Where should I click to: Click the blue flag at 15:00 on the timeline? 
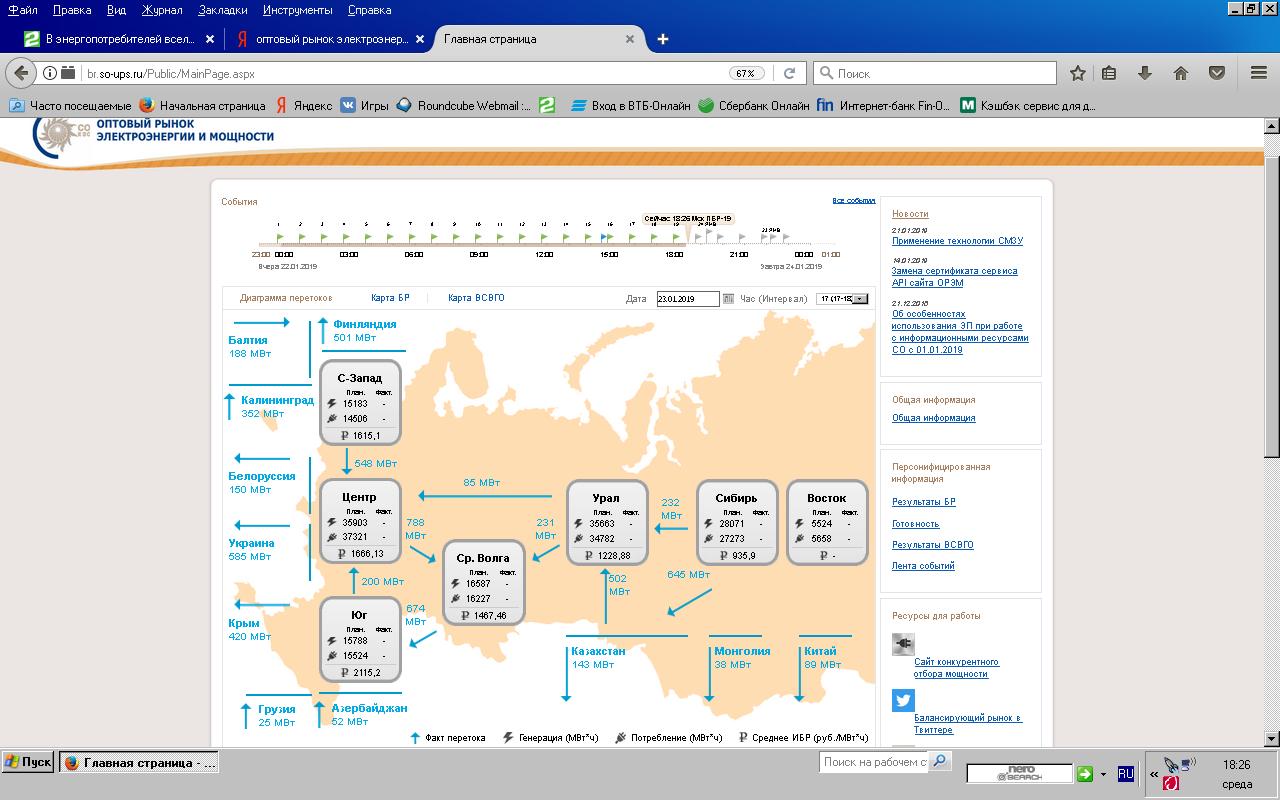click(x=606, y=238)
